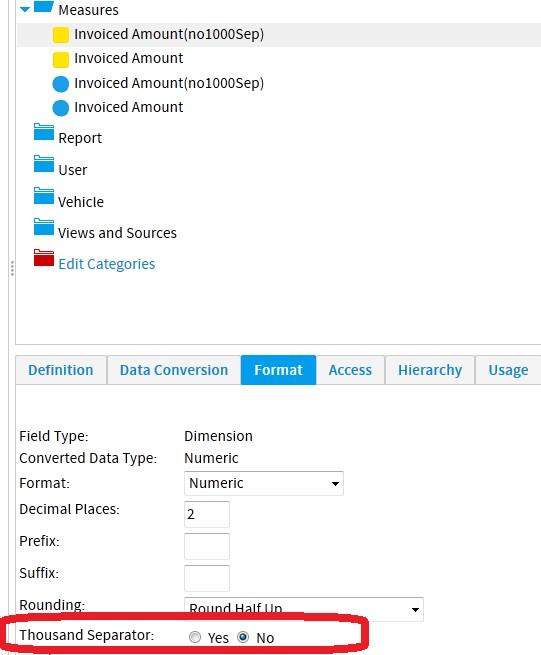Open the Report folder icon
541x655 pixels.
click(x=44, y=132)
